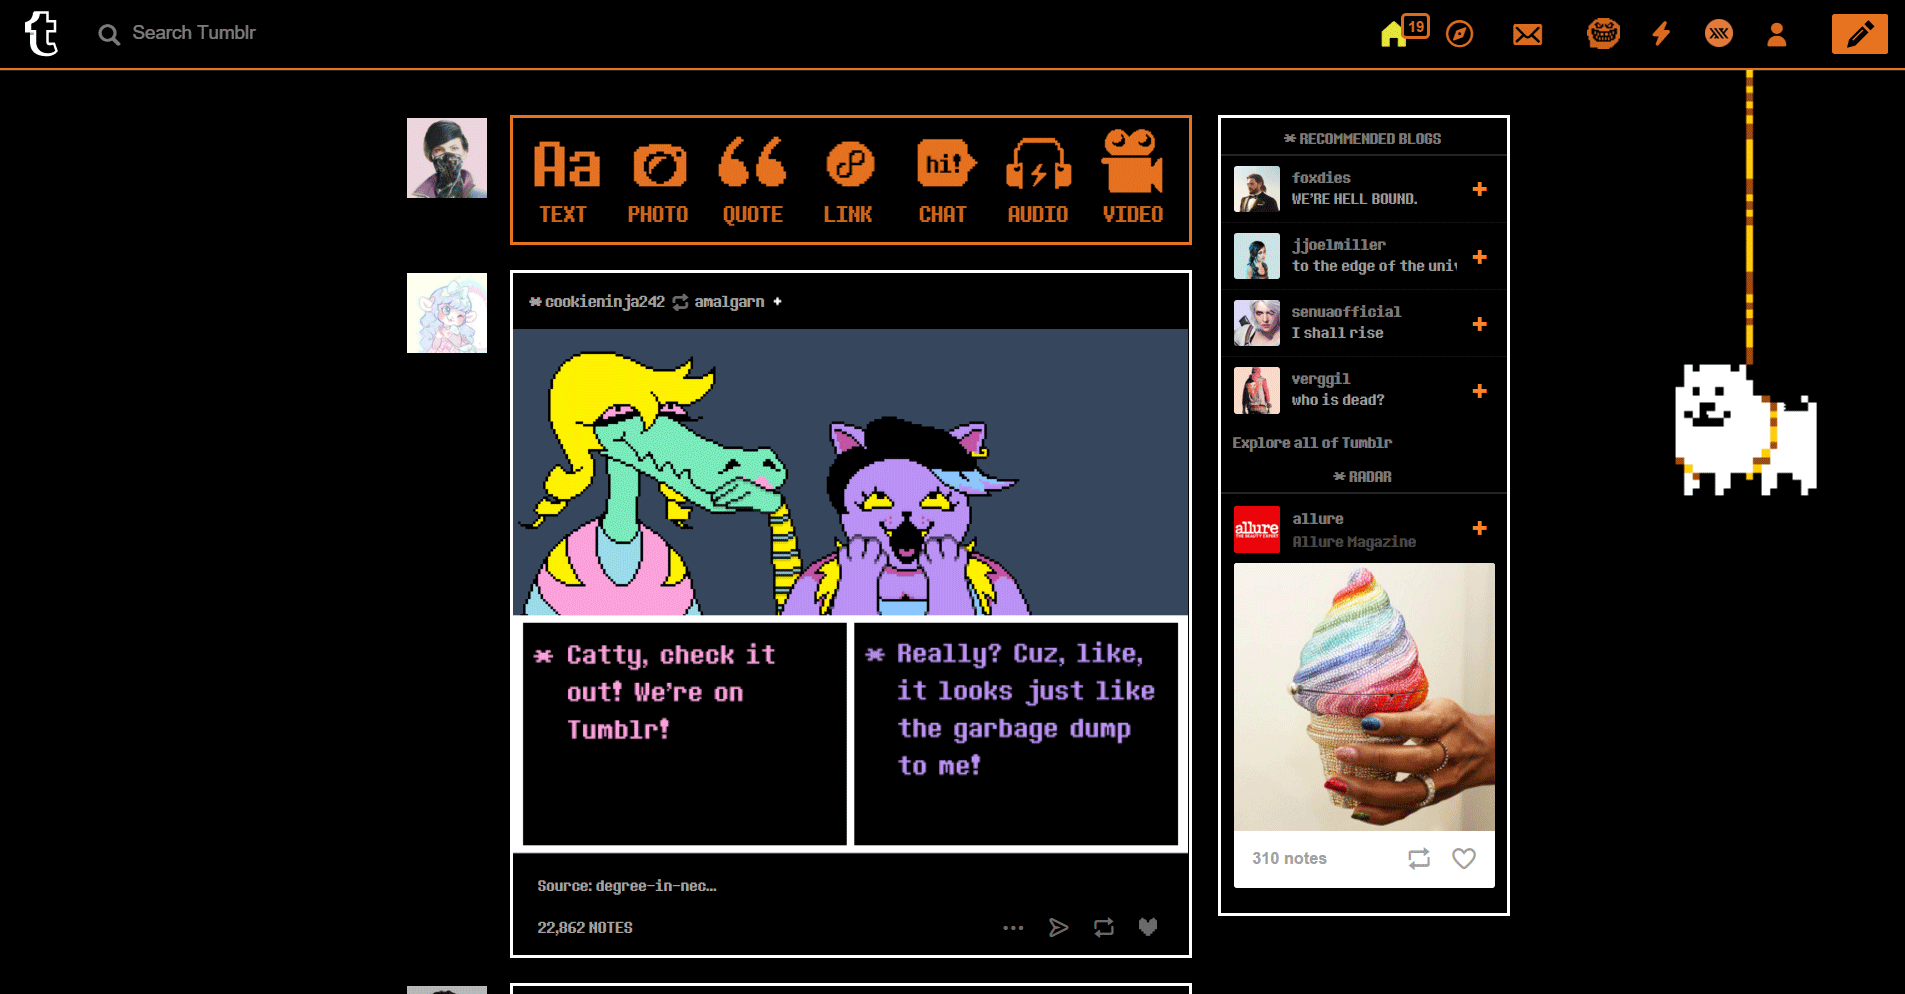Open the degree-in-nec source link

click(x=656, y=885)
